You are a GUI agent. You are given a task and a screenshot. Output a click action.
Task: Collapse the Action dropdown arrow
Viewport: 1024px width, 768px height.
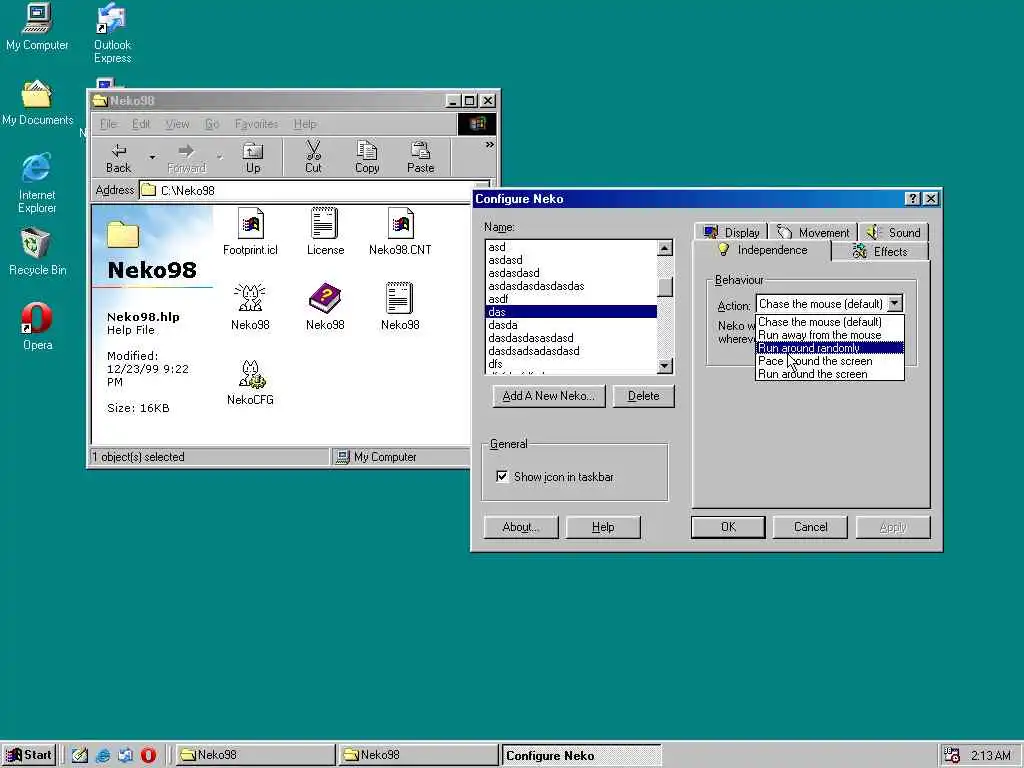[x=895, y=304]
